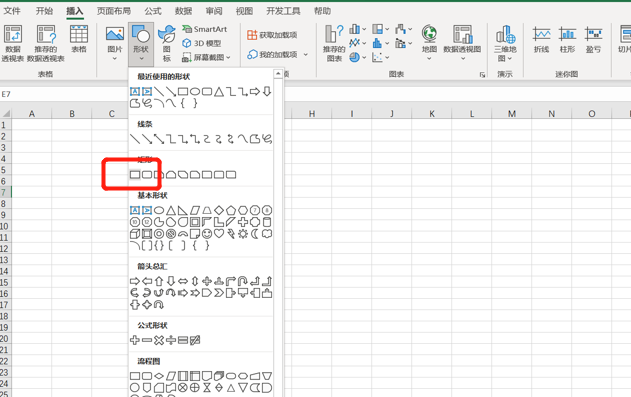Choose the equals sign equation shape
This screenshot has height=397, width=631.
click(183, 340)
